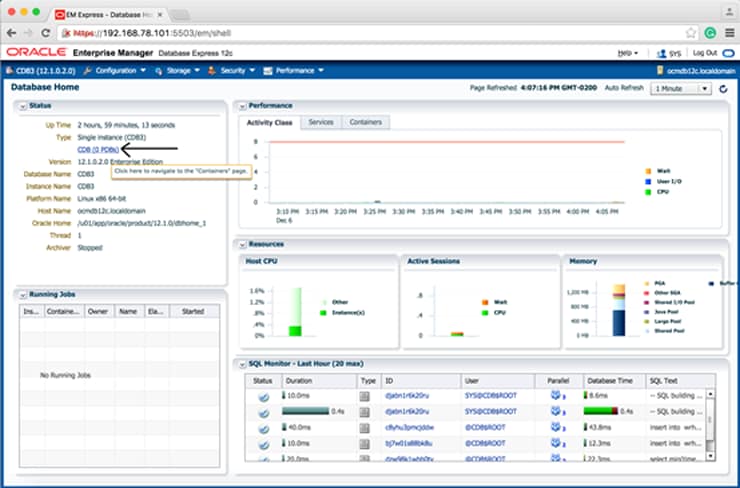
Task: Switch to the Containers tab
Action: coord(366,122)
